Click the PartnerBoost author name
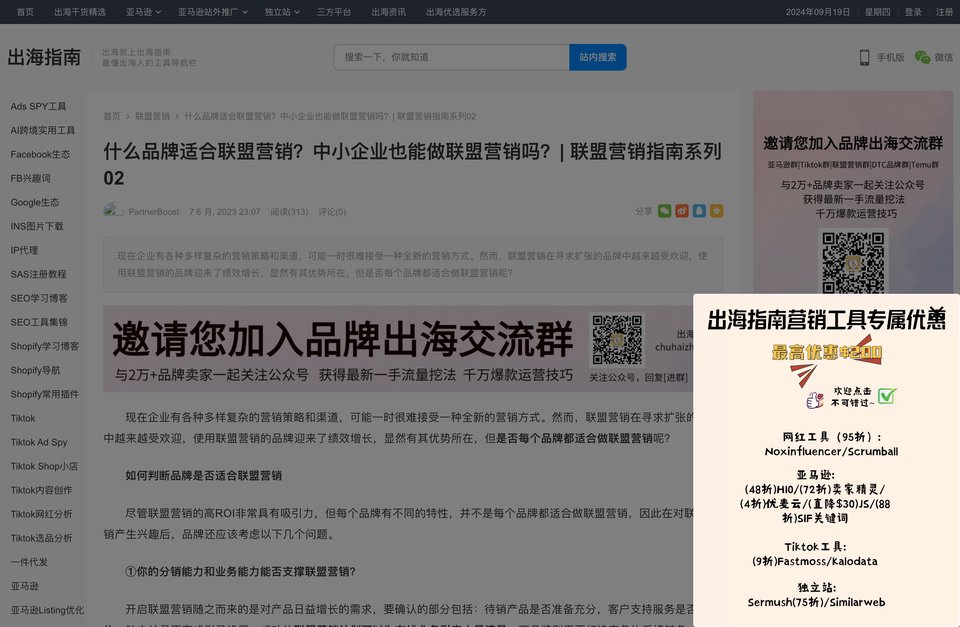 [154, 212]
